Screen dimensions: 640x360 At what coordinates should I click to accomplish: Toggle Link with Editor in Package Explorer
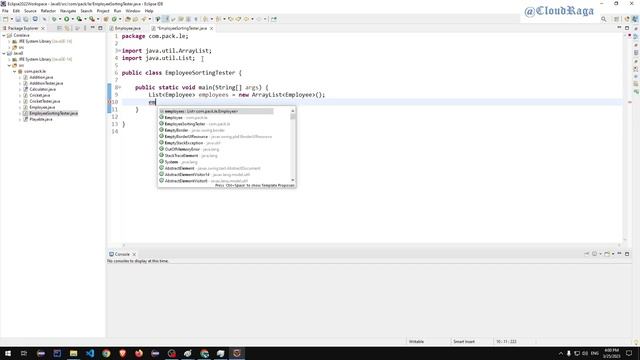tap(68, 28)
